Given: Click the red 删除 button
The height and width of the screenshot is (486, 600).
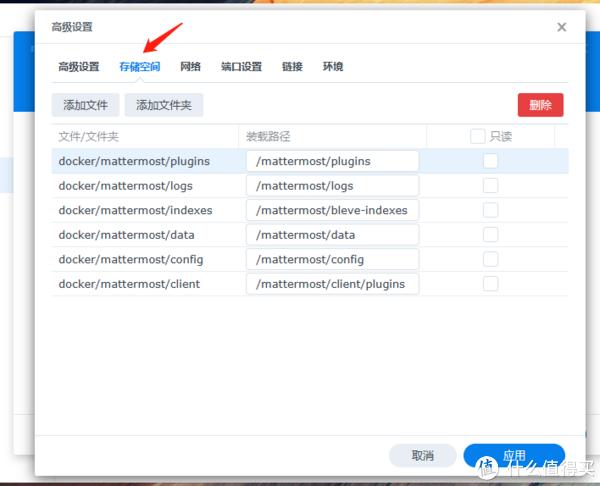Looking at the screenshot, I should pyautogui.click(x=540, y=105).
